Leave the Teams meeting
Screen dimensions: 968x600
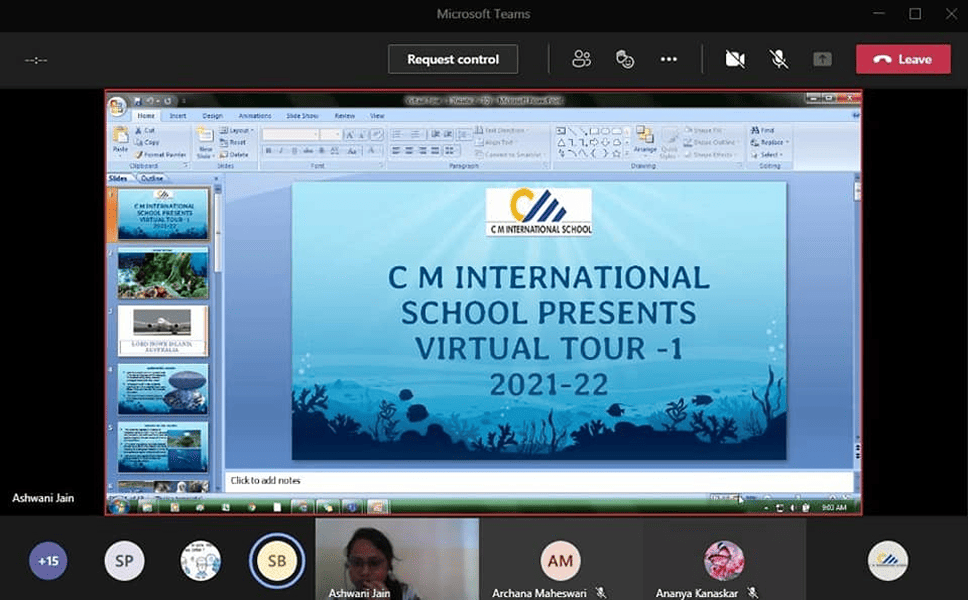point(903,59)
